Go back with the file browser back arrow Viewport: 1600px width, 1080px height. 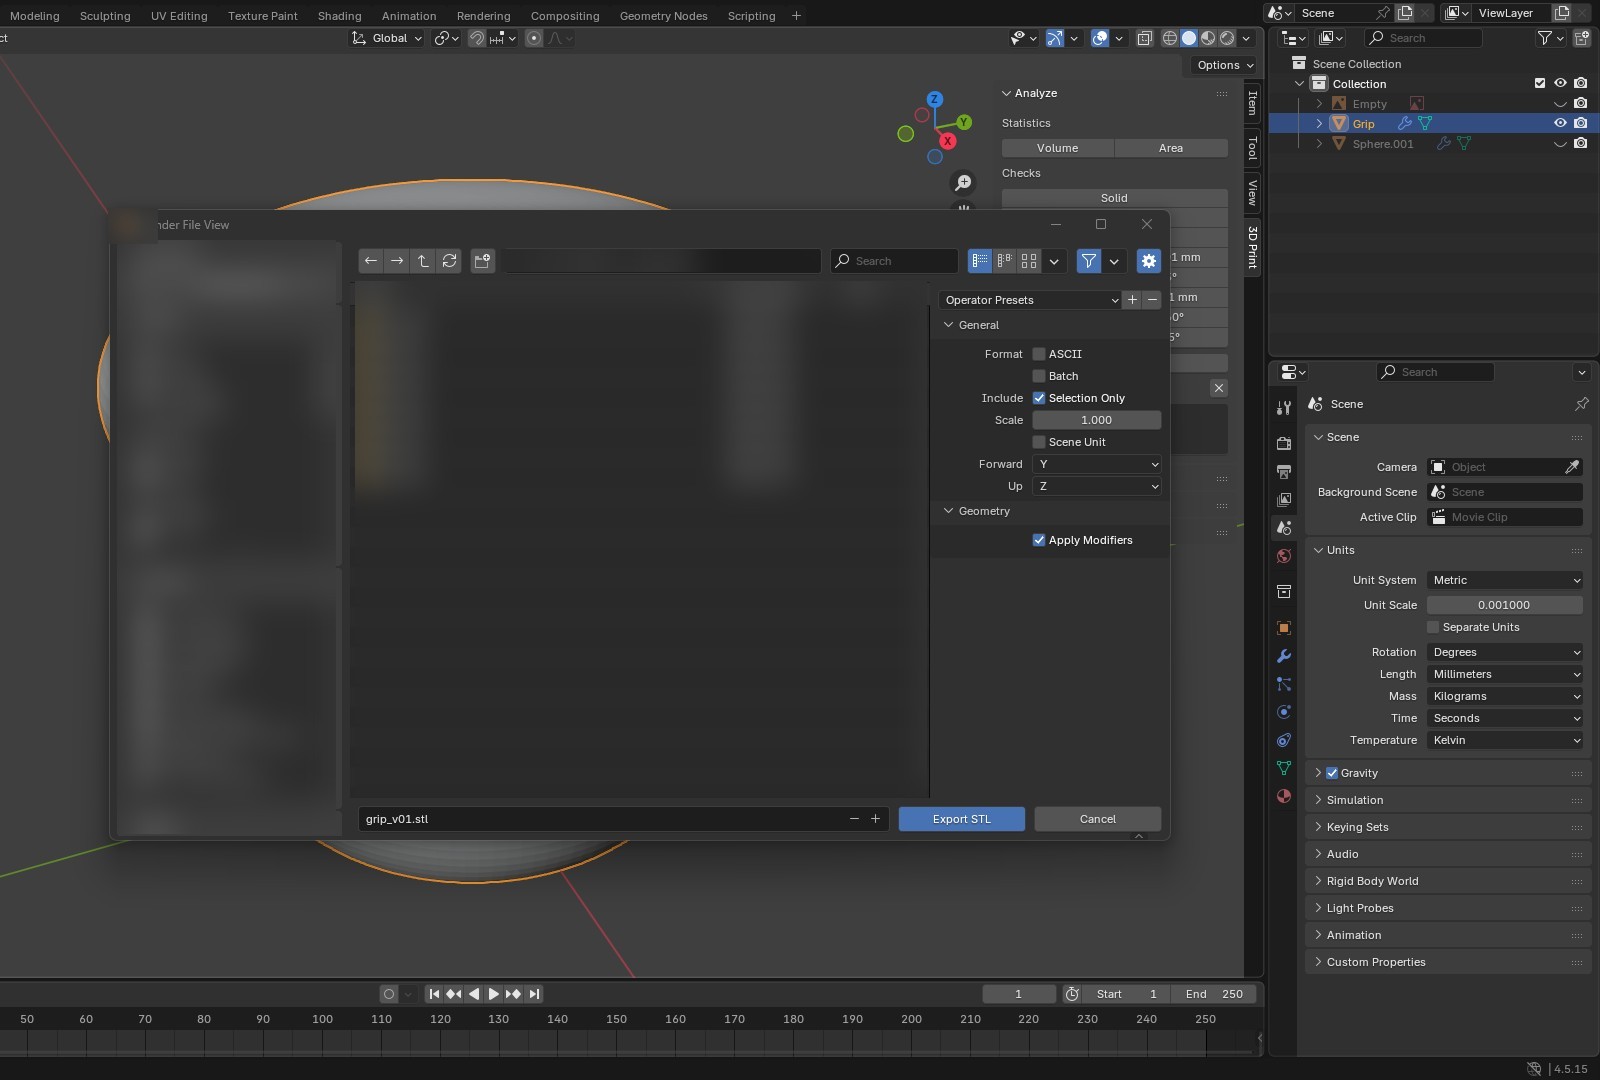[371, 261]
